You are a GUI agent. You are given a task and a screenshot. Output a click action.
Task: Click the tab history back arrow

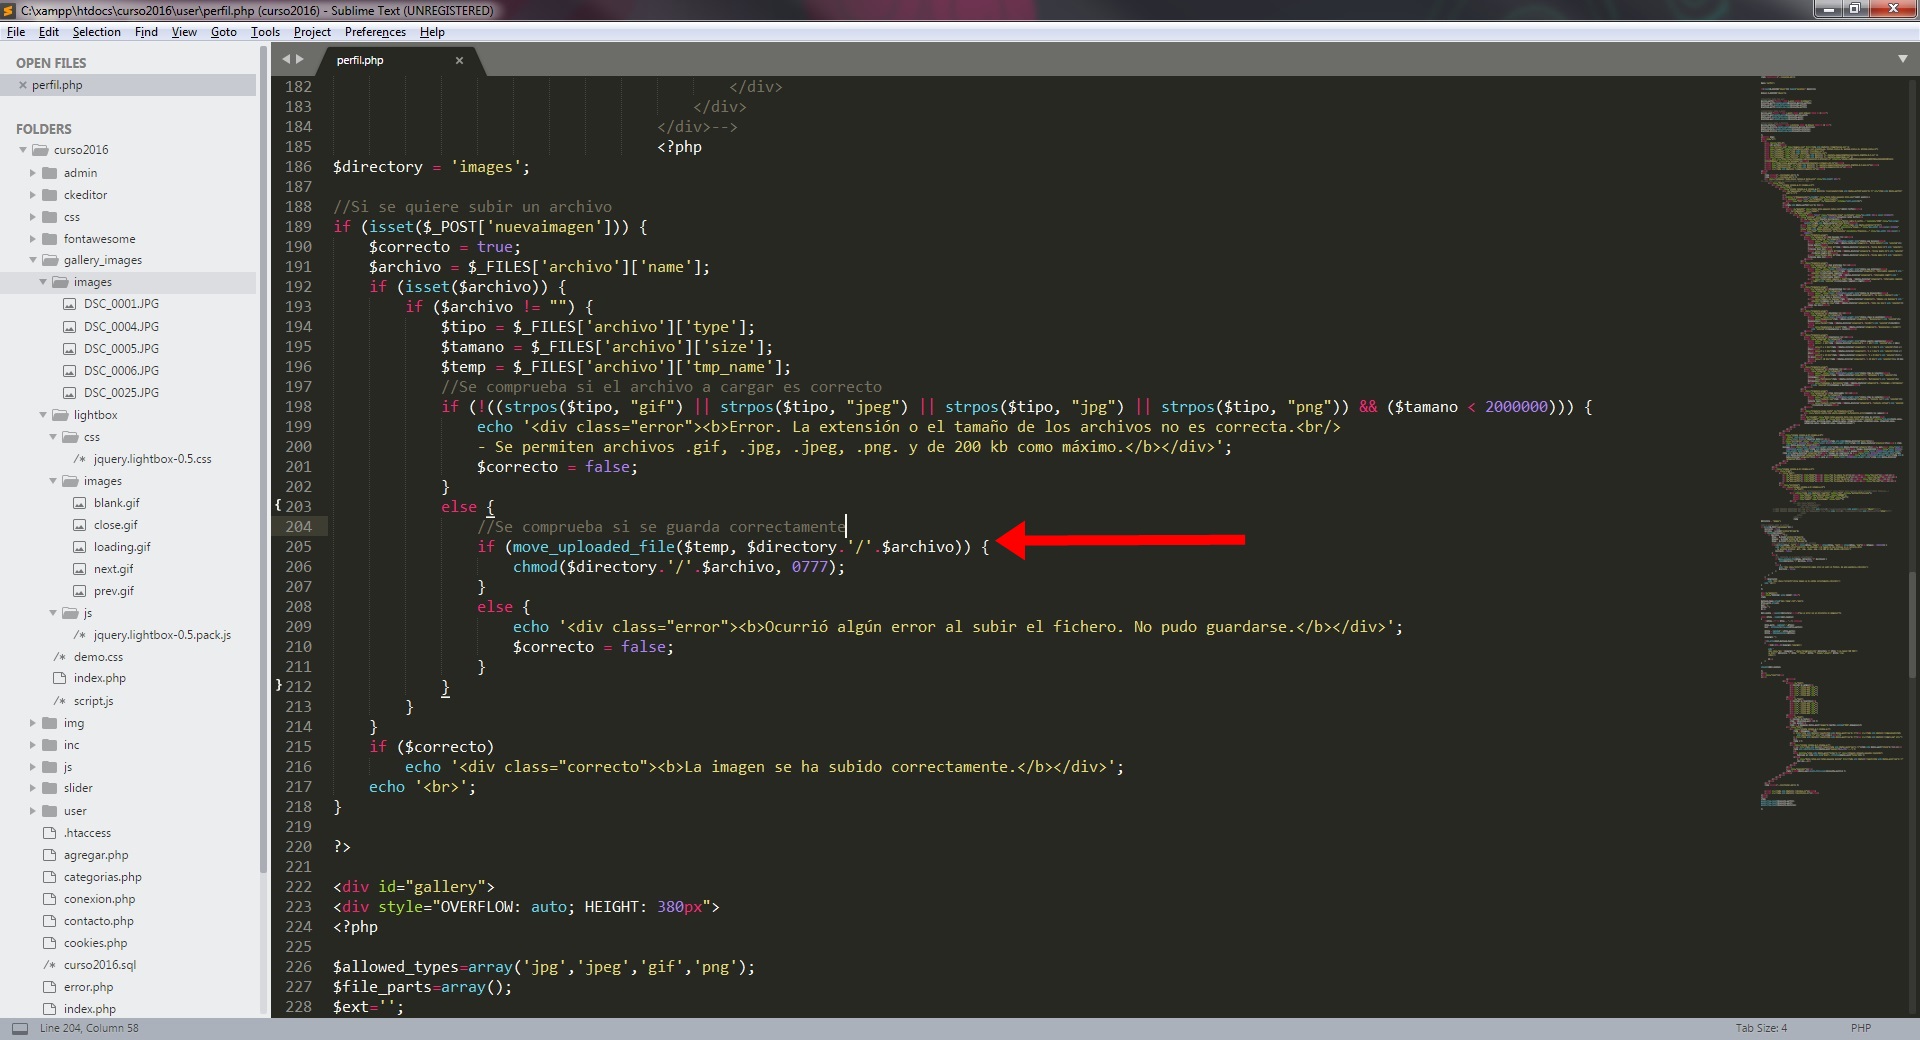point(286,59)
